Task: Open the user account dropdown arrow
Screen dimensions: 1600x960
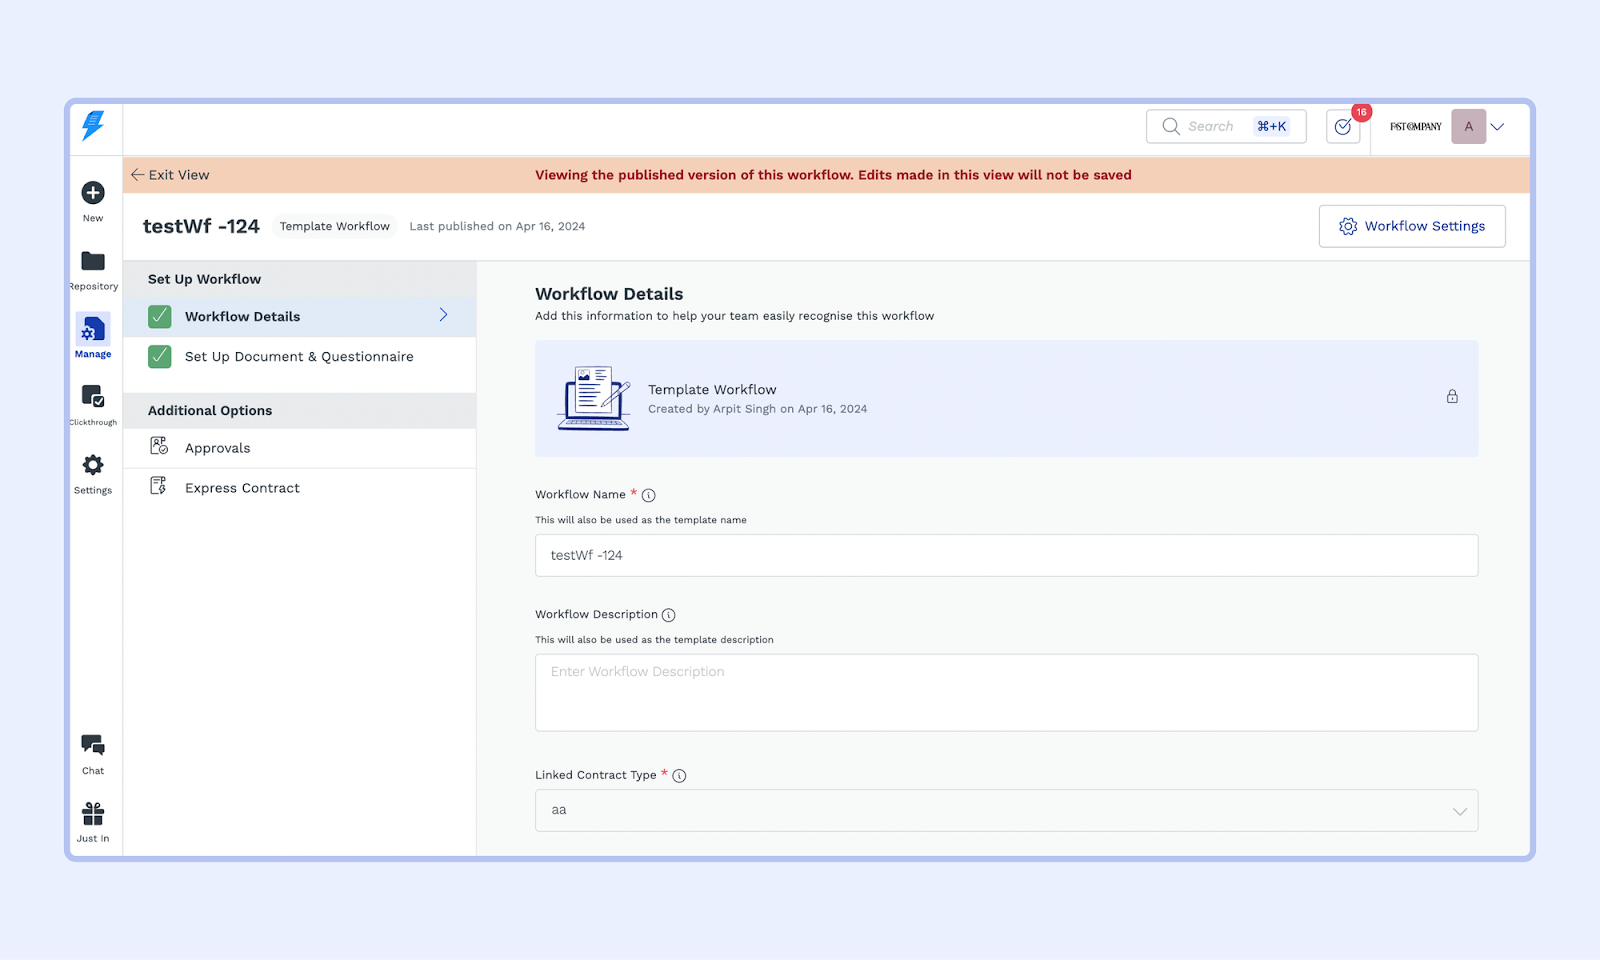Action: tap(1497, 127)
